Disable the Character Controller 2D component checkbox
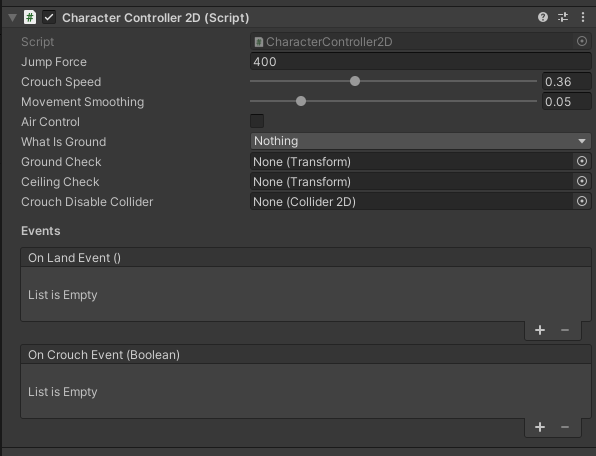Screen dimensions: 596x456 (x=49, y=17)
